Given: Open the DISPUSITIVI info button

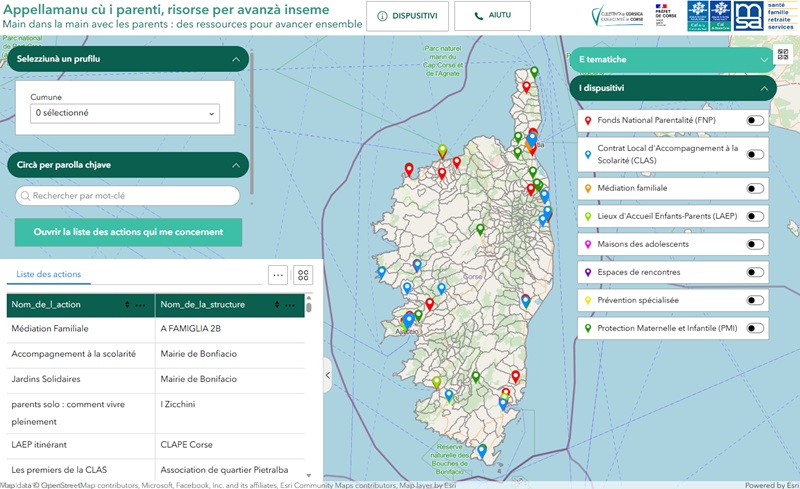Looking at the screenshot, I should point(407,16).
